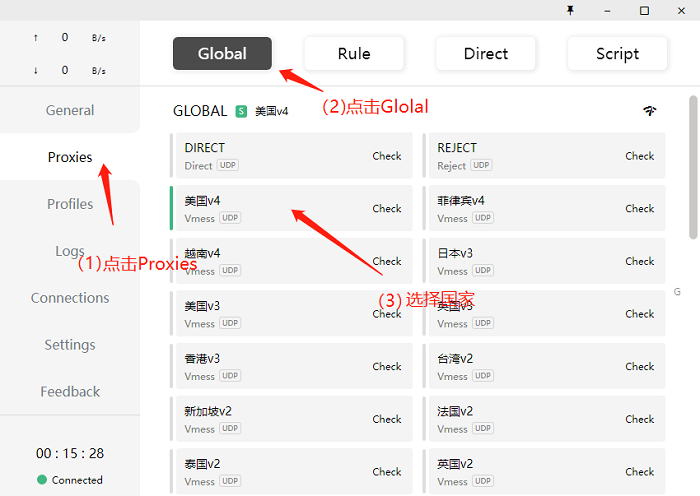Click the green Connected status dot
This screenshot has width=700, height=496.
pos(42,480)
